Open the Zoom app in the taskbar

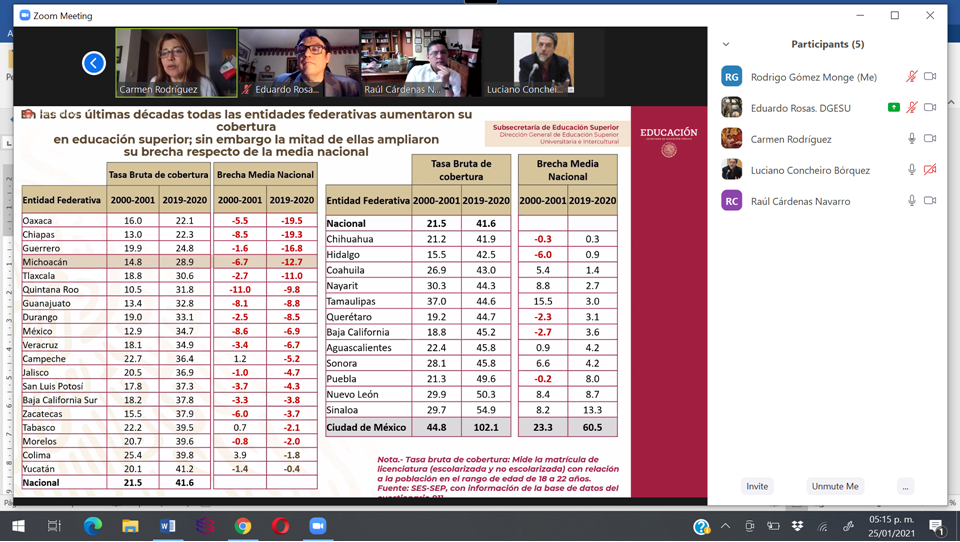[x=318, y=526]
